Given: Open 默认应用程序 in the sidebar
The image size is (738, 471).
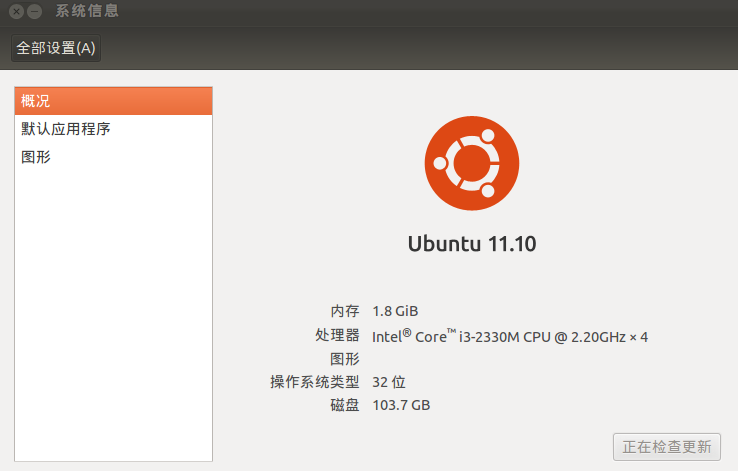Looking at the screenshot, I should [113, 129].
